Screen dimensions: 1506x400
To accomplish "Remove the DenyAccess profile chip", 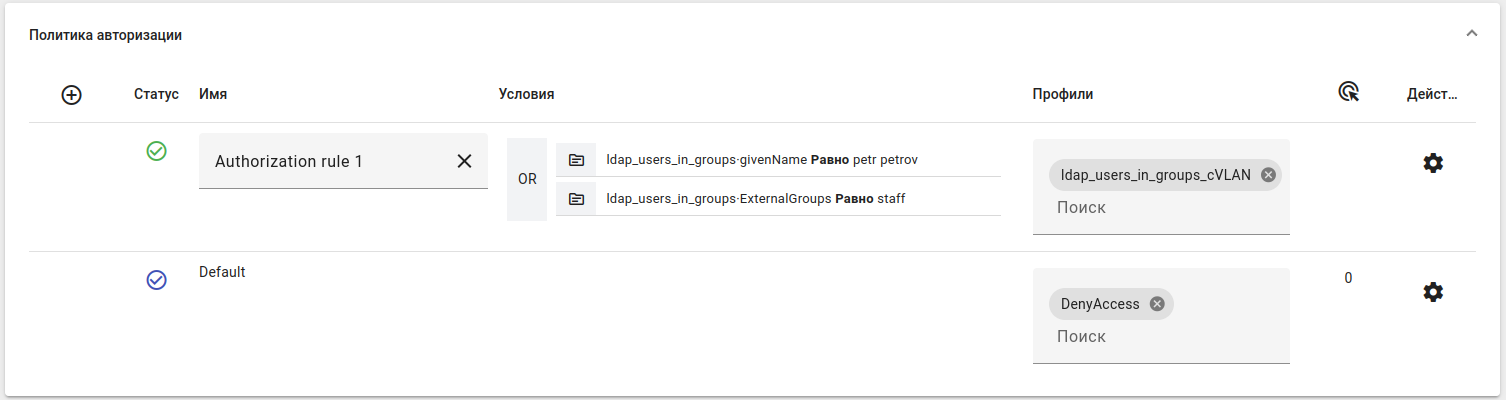I will pos(1157,304).
